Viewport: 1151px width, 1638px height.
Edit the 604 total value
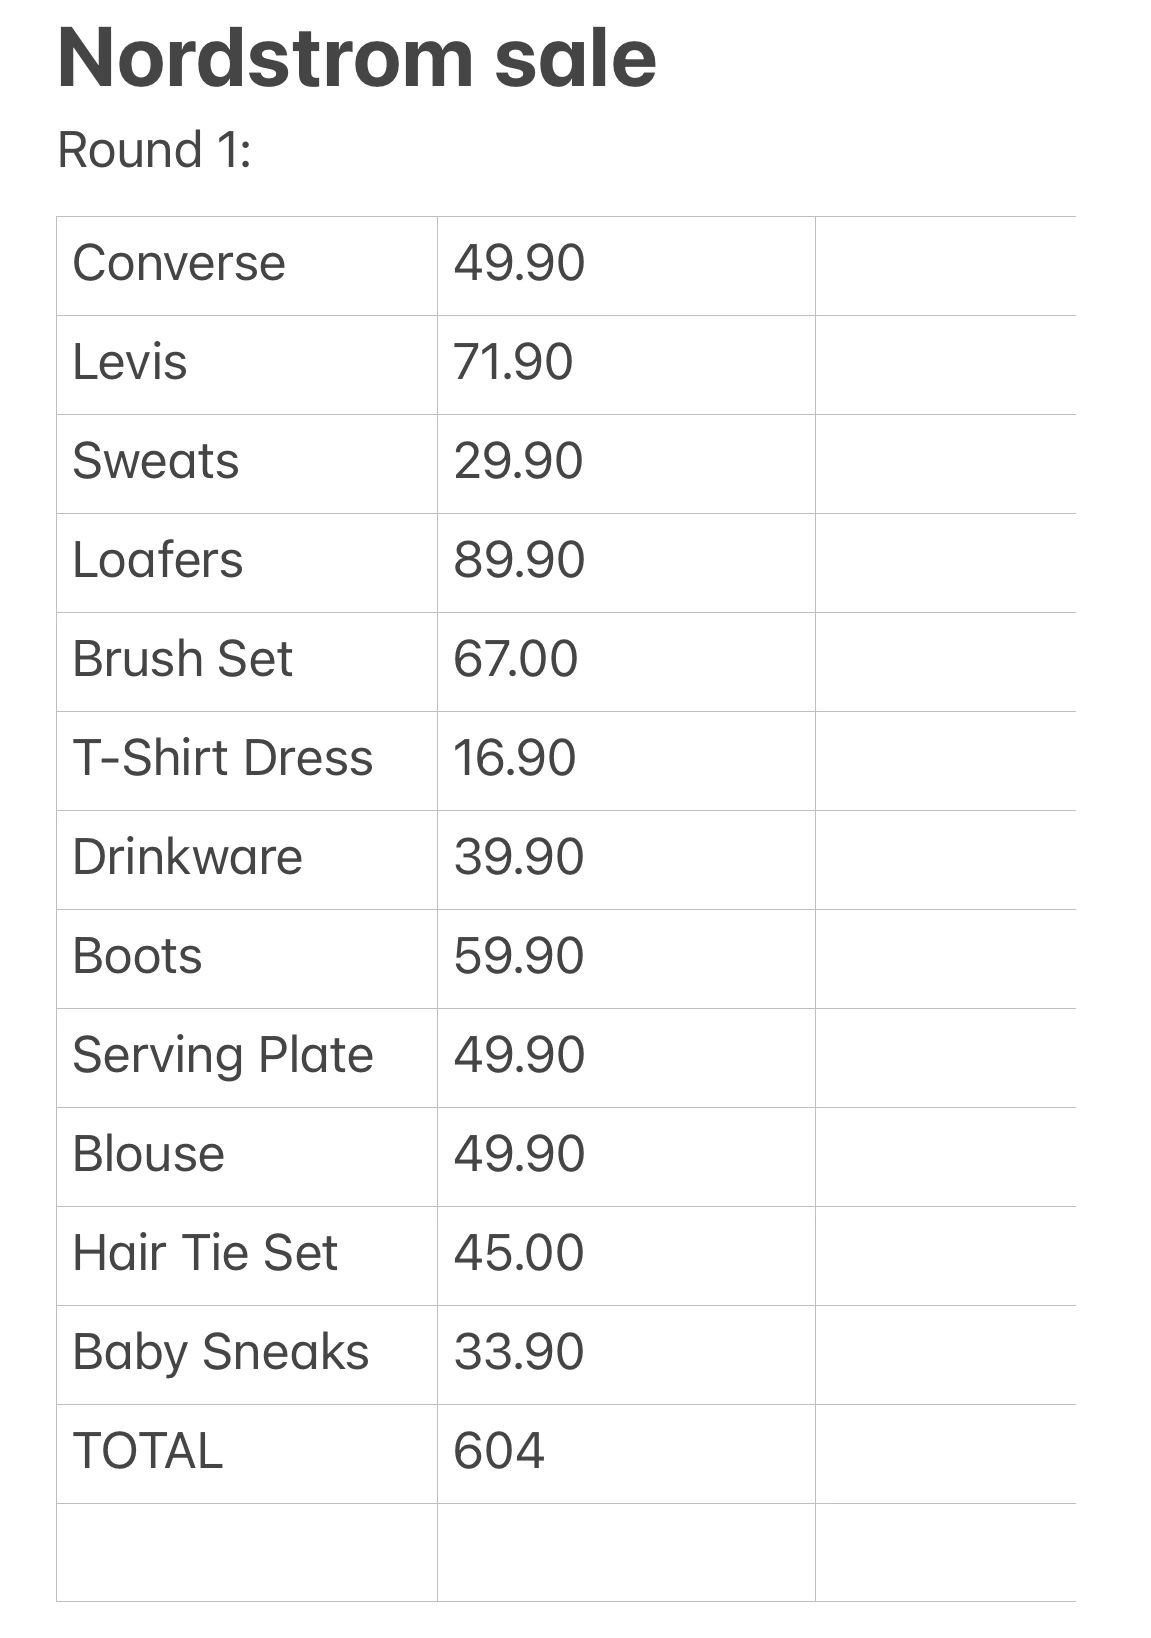[626, 1454]
